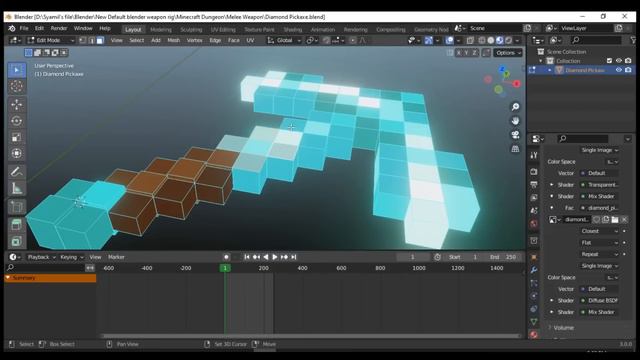This screenshot has width=640, height=360.
Task: Click new image duplicate icon beside diamond texture
Action: pos(606,220)
